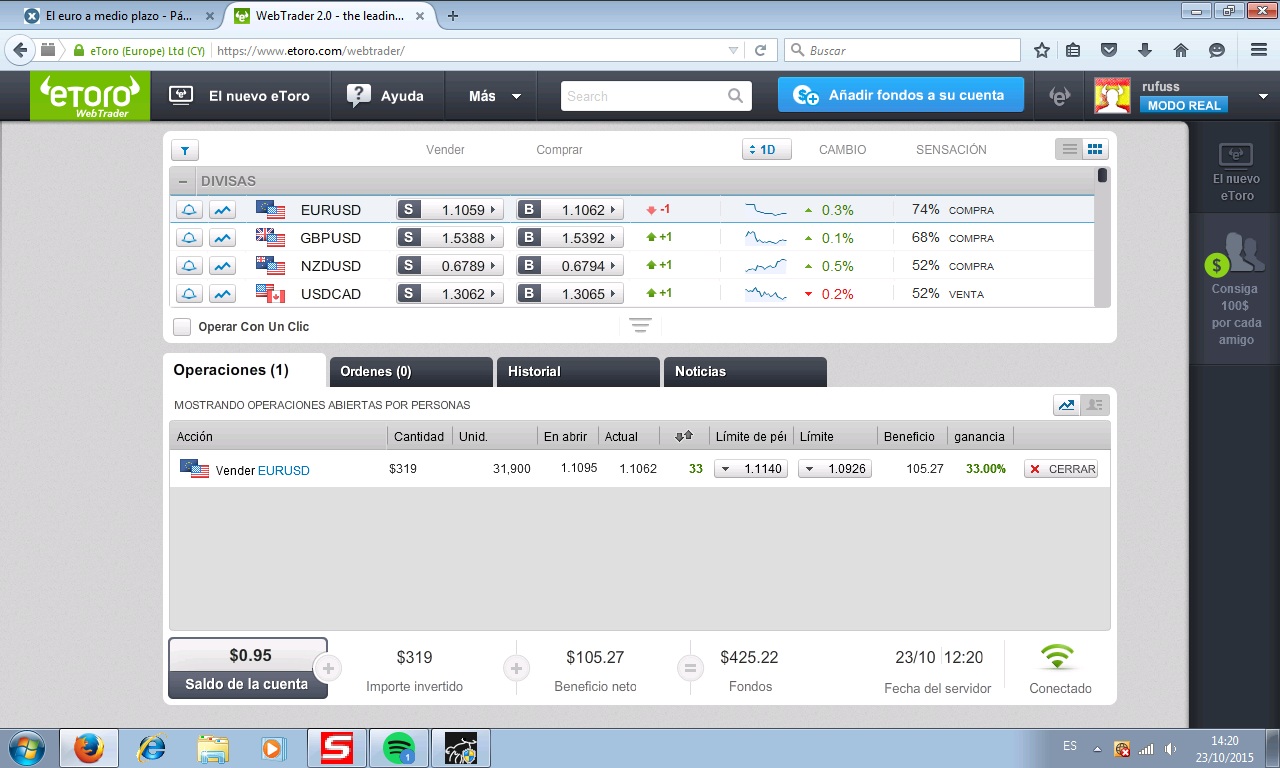Image resolution: width=1280 pixels, height=768 pixels.
Task: Reload the page in Firefox
Action: [x=760, y=50]
